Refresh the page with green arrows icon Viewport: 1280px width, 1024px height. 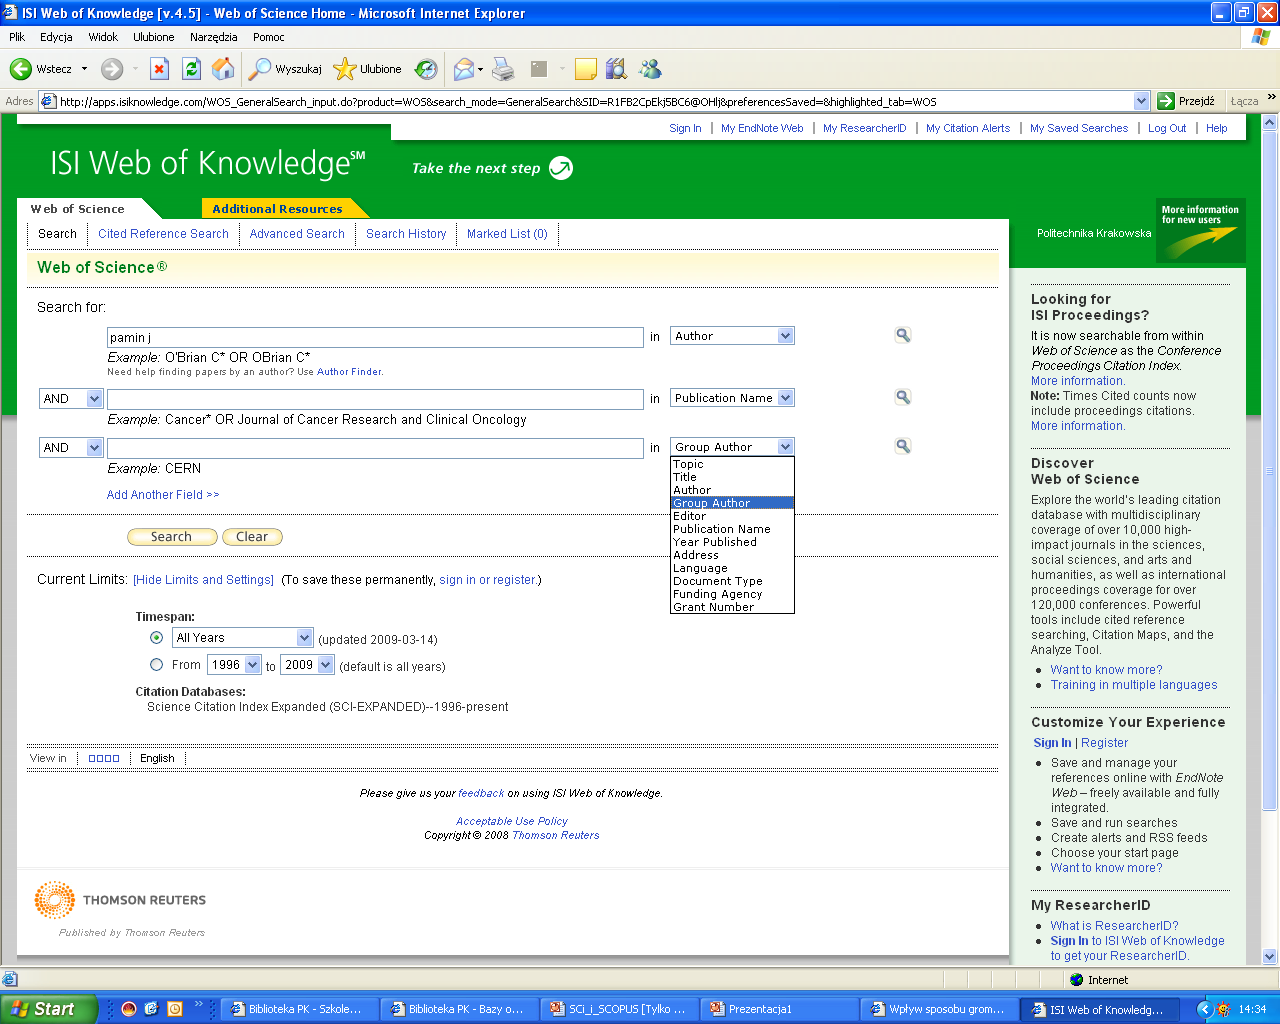point(191,69)
